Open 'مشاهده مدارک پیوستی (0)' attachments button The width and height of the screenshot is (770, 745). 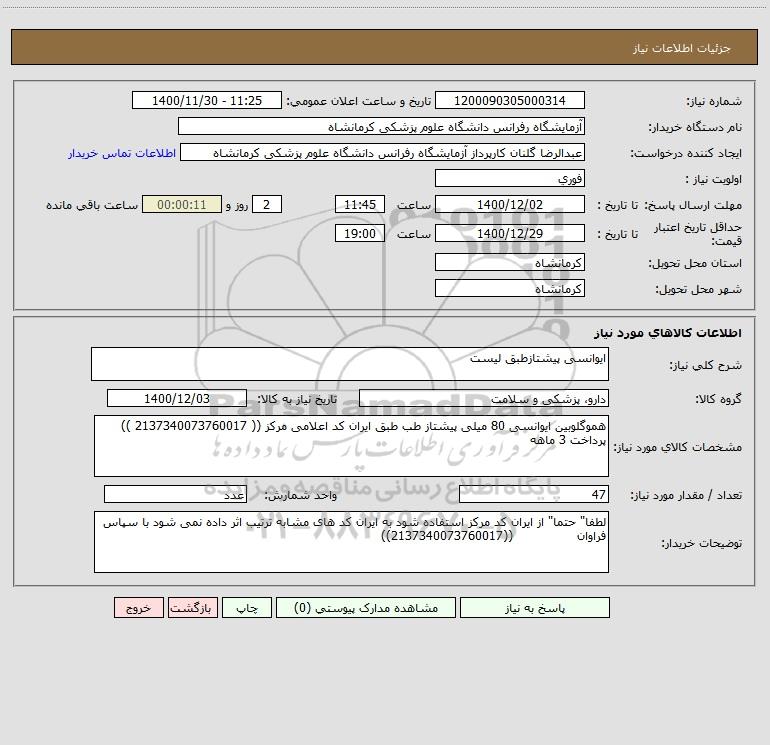coord(366,607)
